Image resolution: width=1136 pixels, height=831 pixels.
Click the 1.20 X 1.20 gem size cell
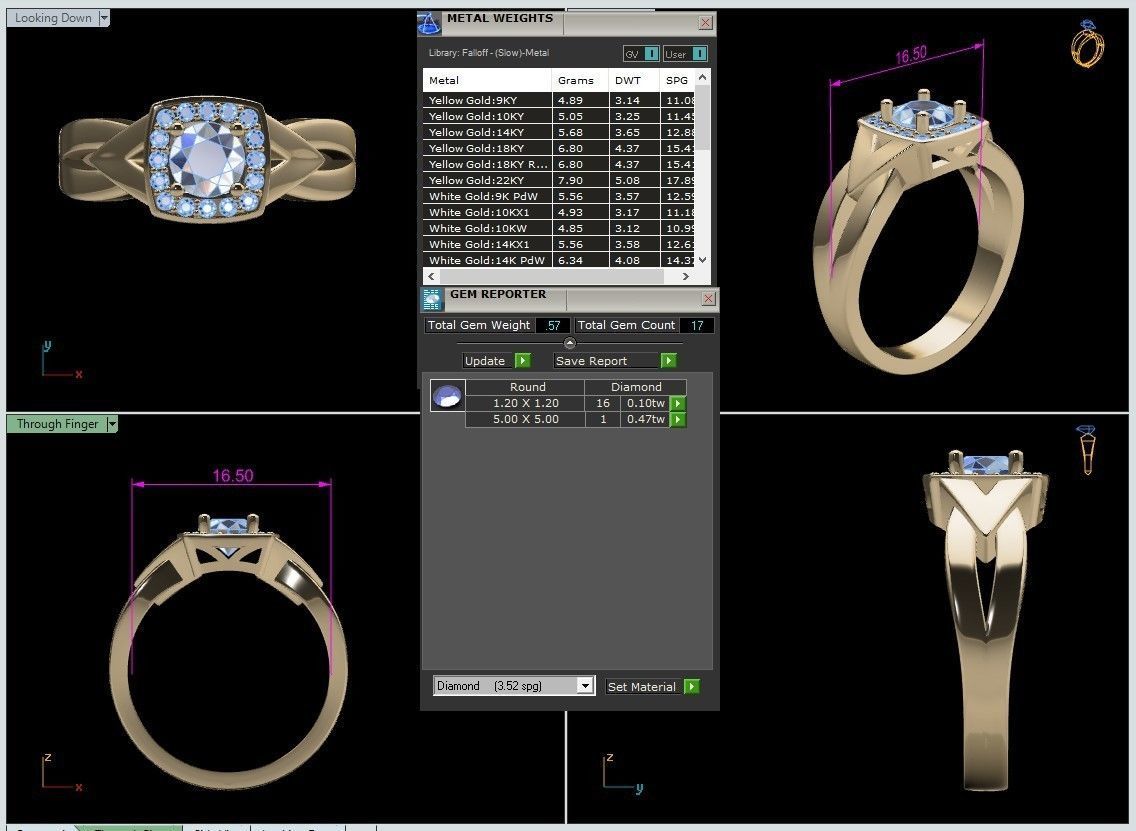pyautogui.click(x=525, y=404)
